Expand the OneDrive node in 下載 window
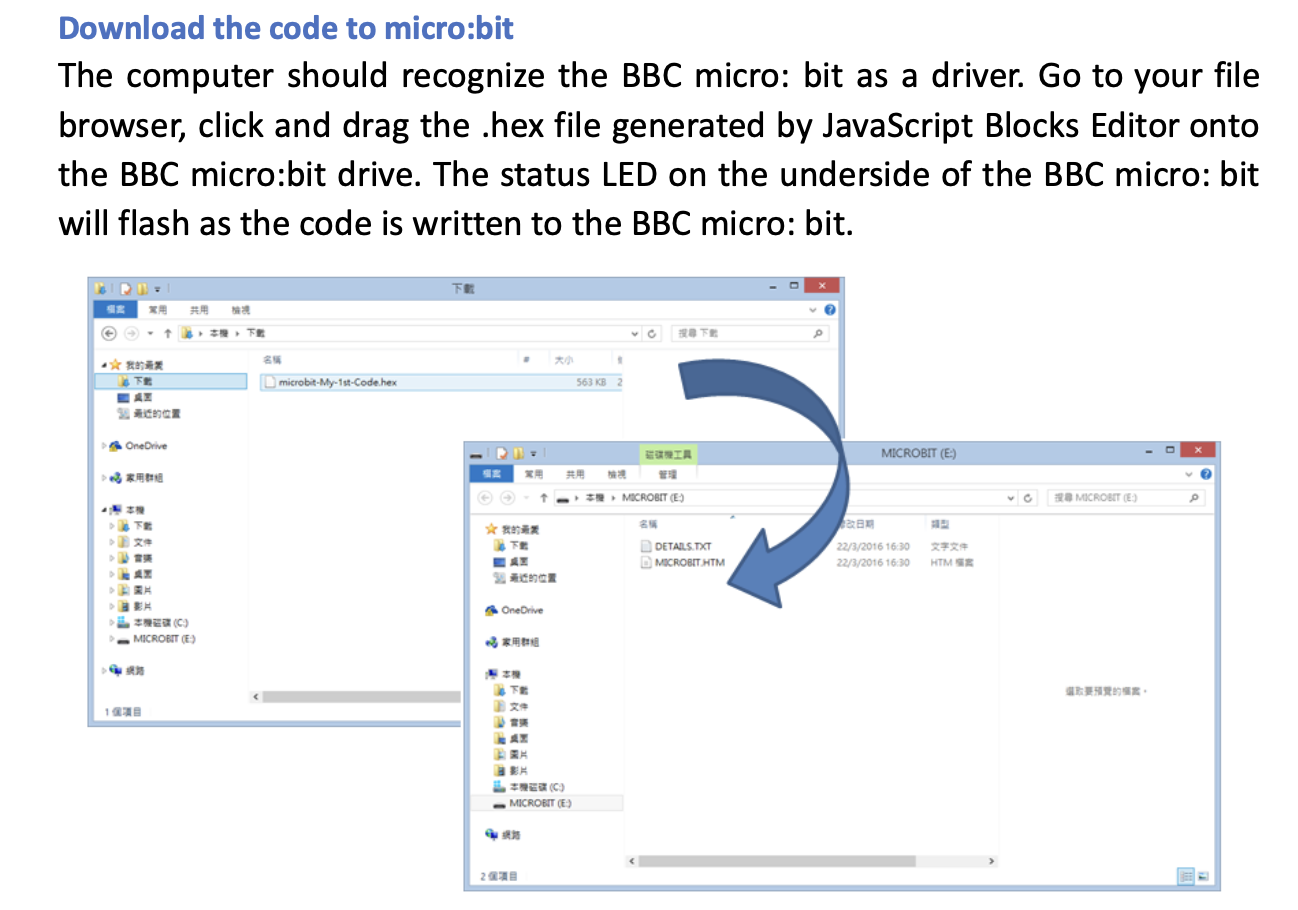This screenshot has height=910, width=1298. click(x=103, y=446)
